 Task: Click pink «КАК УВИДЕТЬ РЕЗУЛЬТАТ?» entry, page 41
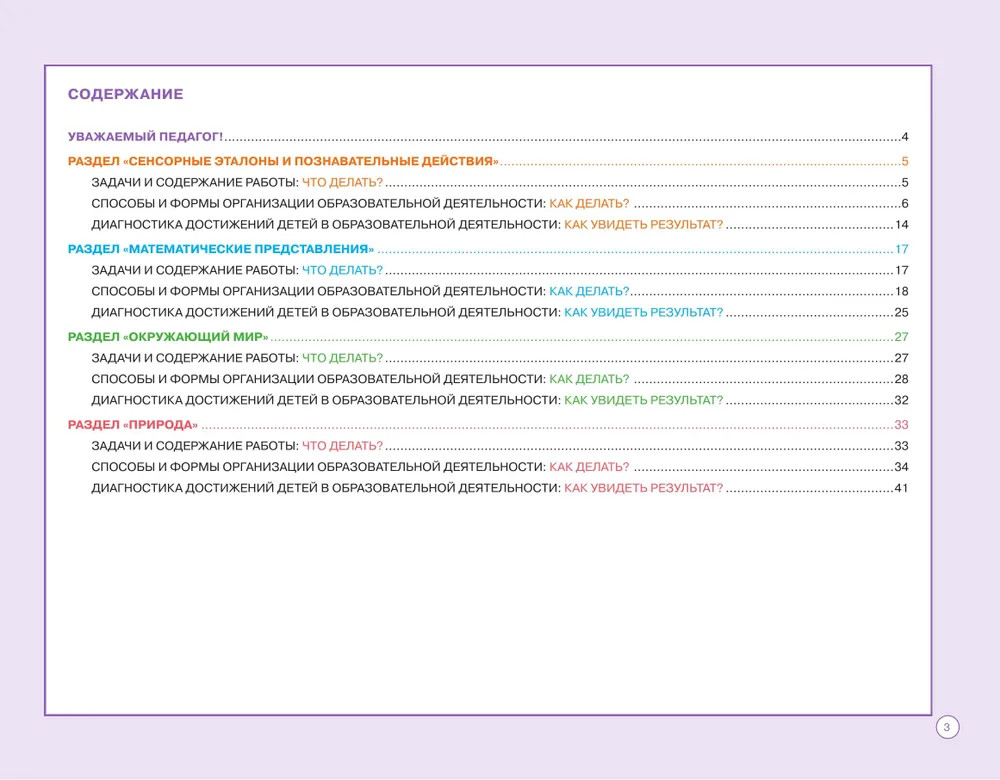tap(643, 488)
